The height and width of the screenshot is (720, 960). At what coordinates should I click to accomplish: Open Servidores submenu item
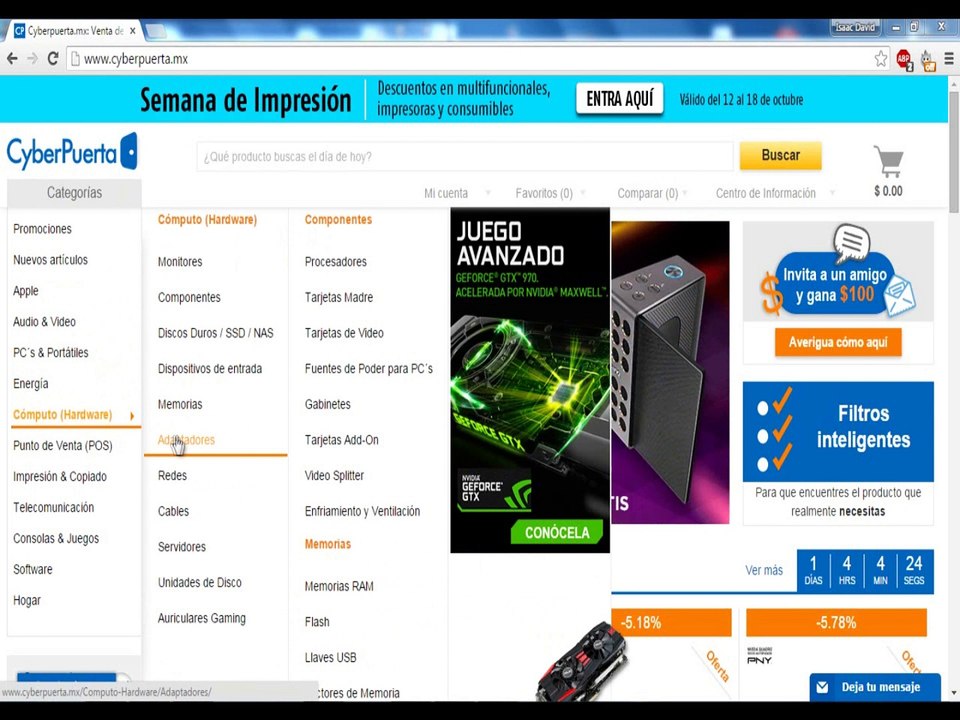click(x=182, y=547)
